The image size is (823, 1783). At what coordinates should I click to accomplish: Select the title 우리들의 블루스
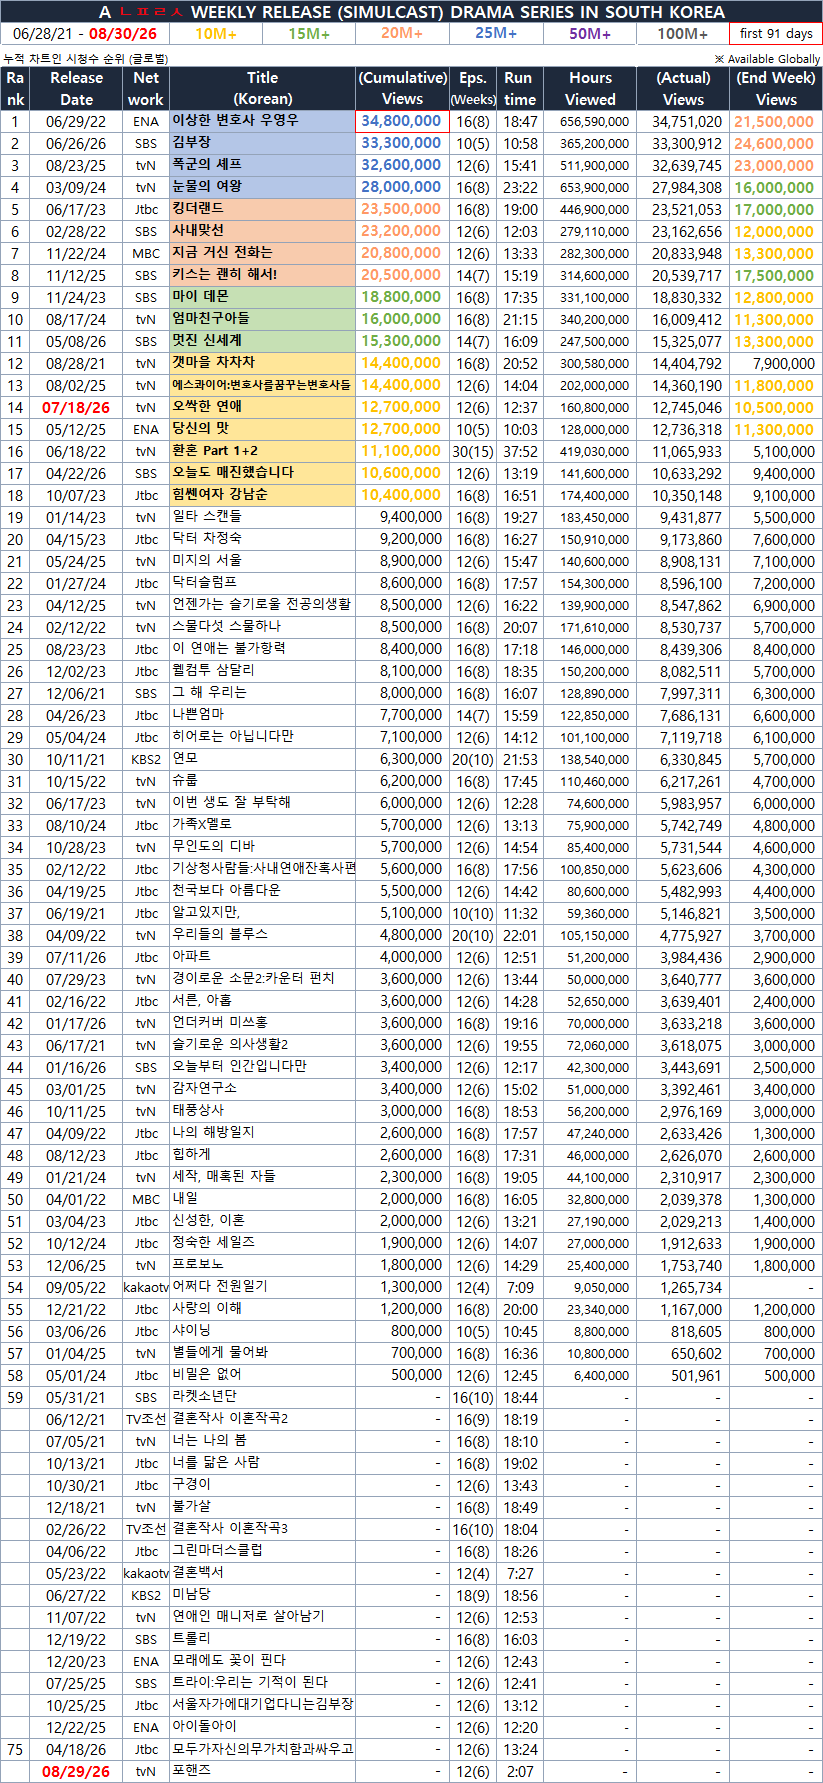click(x=220, y=934)
